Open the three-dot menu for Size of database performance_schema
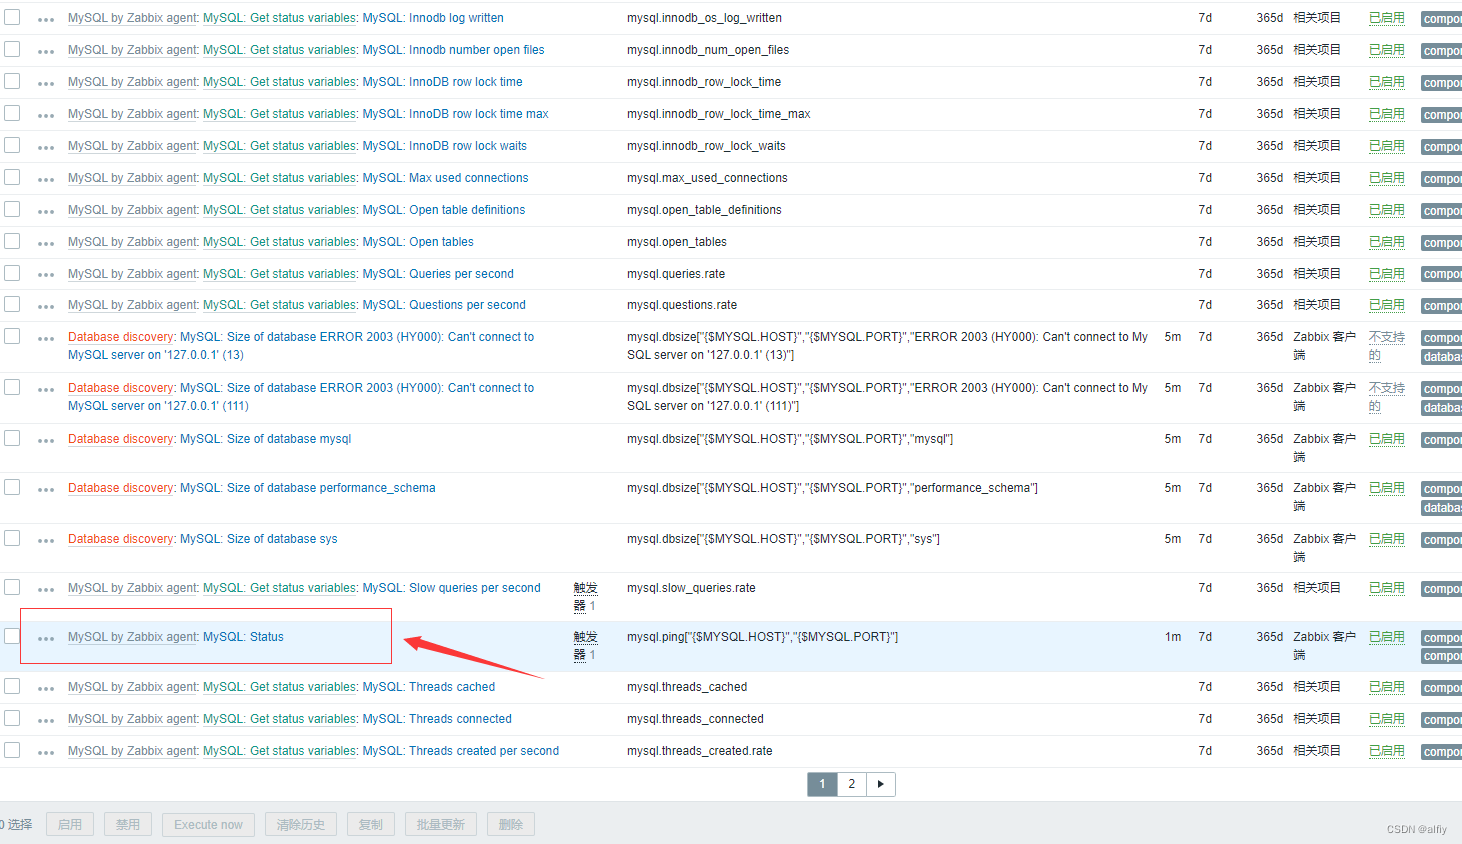Image resolution: width=1462 pixels, height=844 pixels. click(46, 490)
